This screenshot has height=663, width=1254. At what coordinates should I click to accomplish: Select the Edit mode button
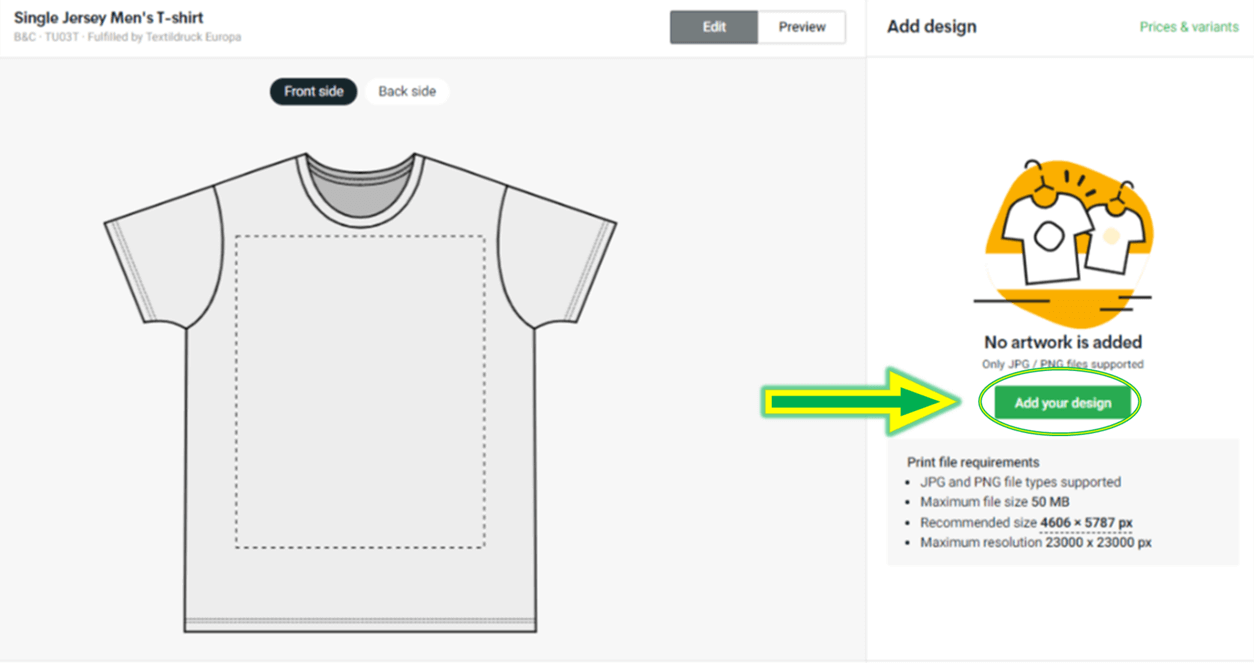pos(714,27)
